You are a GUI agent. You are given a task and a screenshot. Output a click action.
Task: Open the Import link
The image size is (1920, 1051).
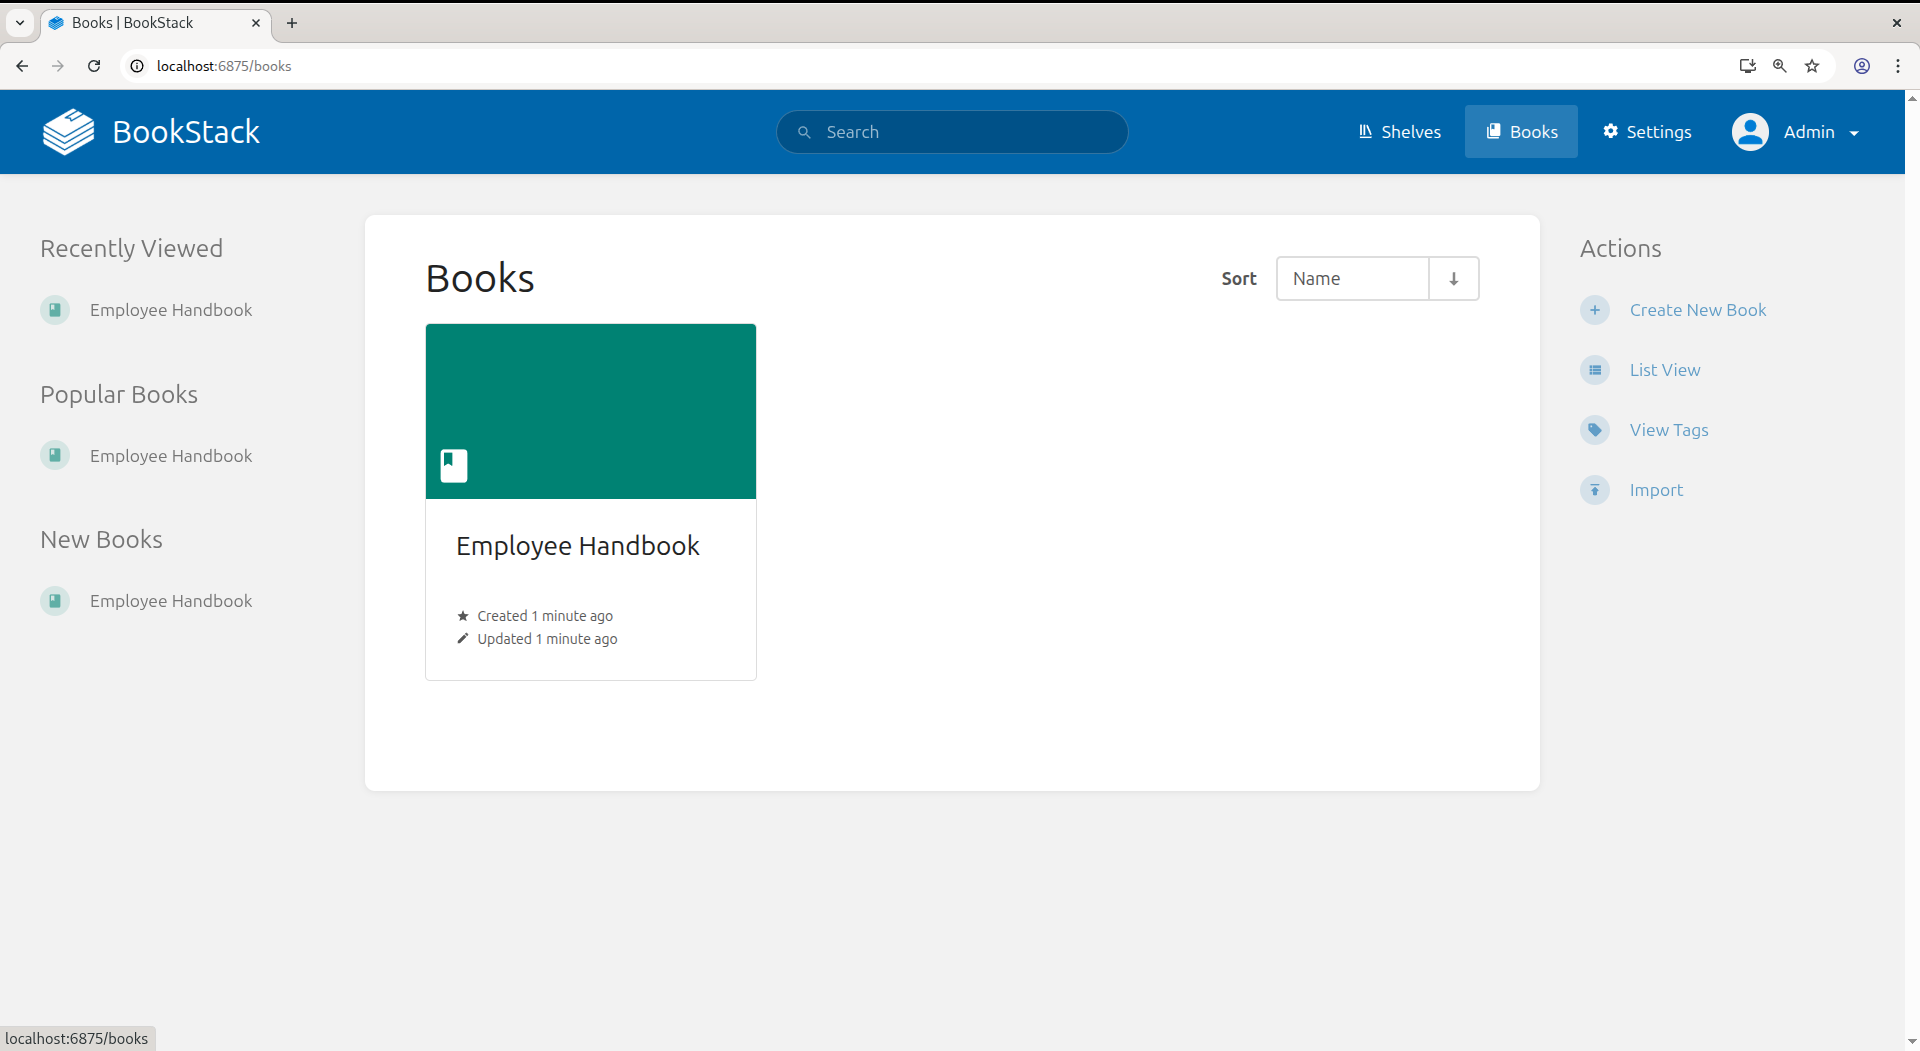(1656, 490)
